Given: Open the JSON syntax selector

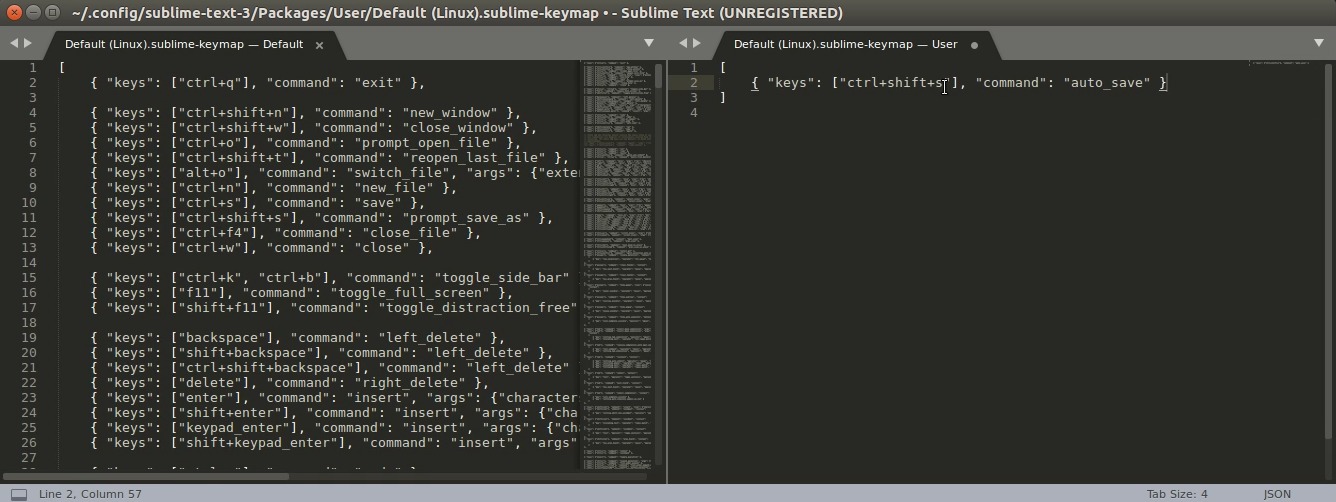Looking at the screenshot, I should coord(1277,494).
